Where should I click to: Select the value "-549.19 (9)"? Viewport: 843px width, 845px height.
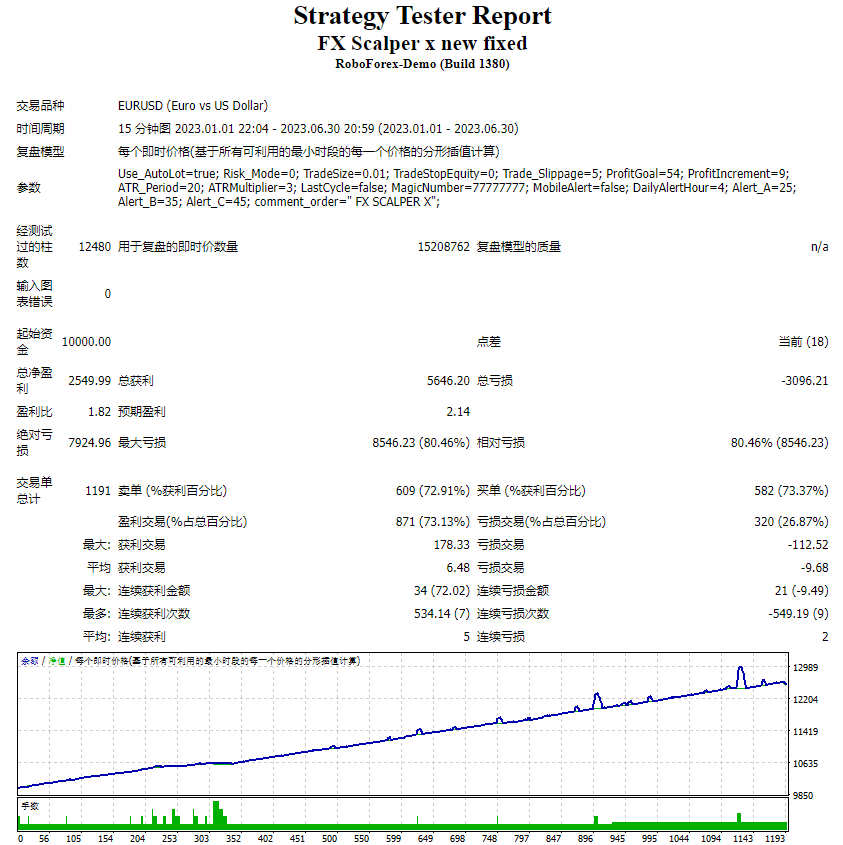798,614
